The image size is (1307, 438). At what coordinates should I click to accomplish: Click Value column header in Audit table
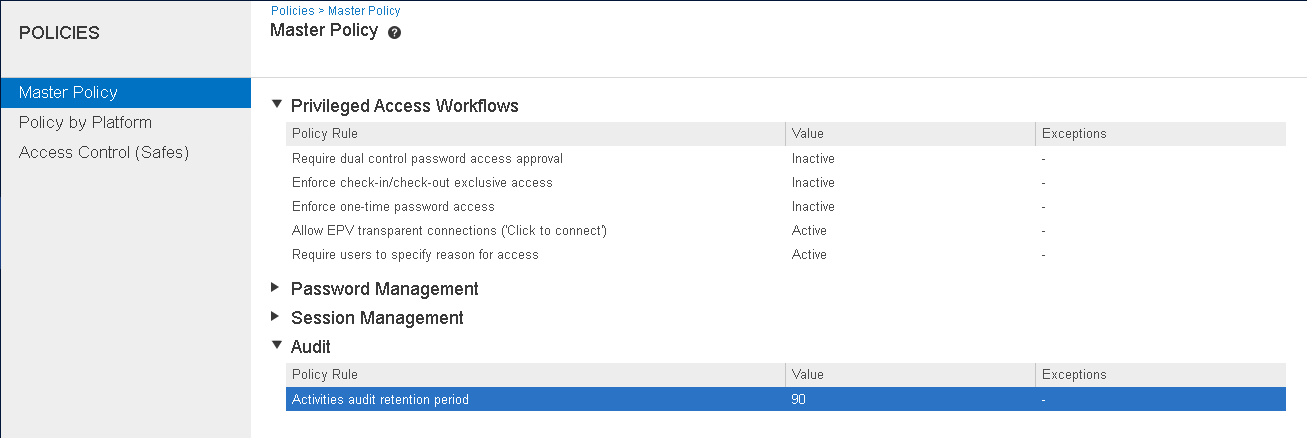pos(910,375)
